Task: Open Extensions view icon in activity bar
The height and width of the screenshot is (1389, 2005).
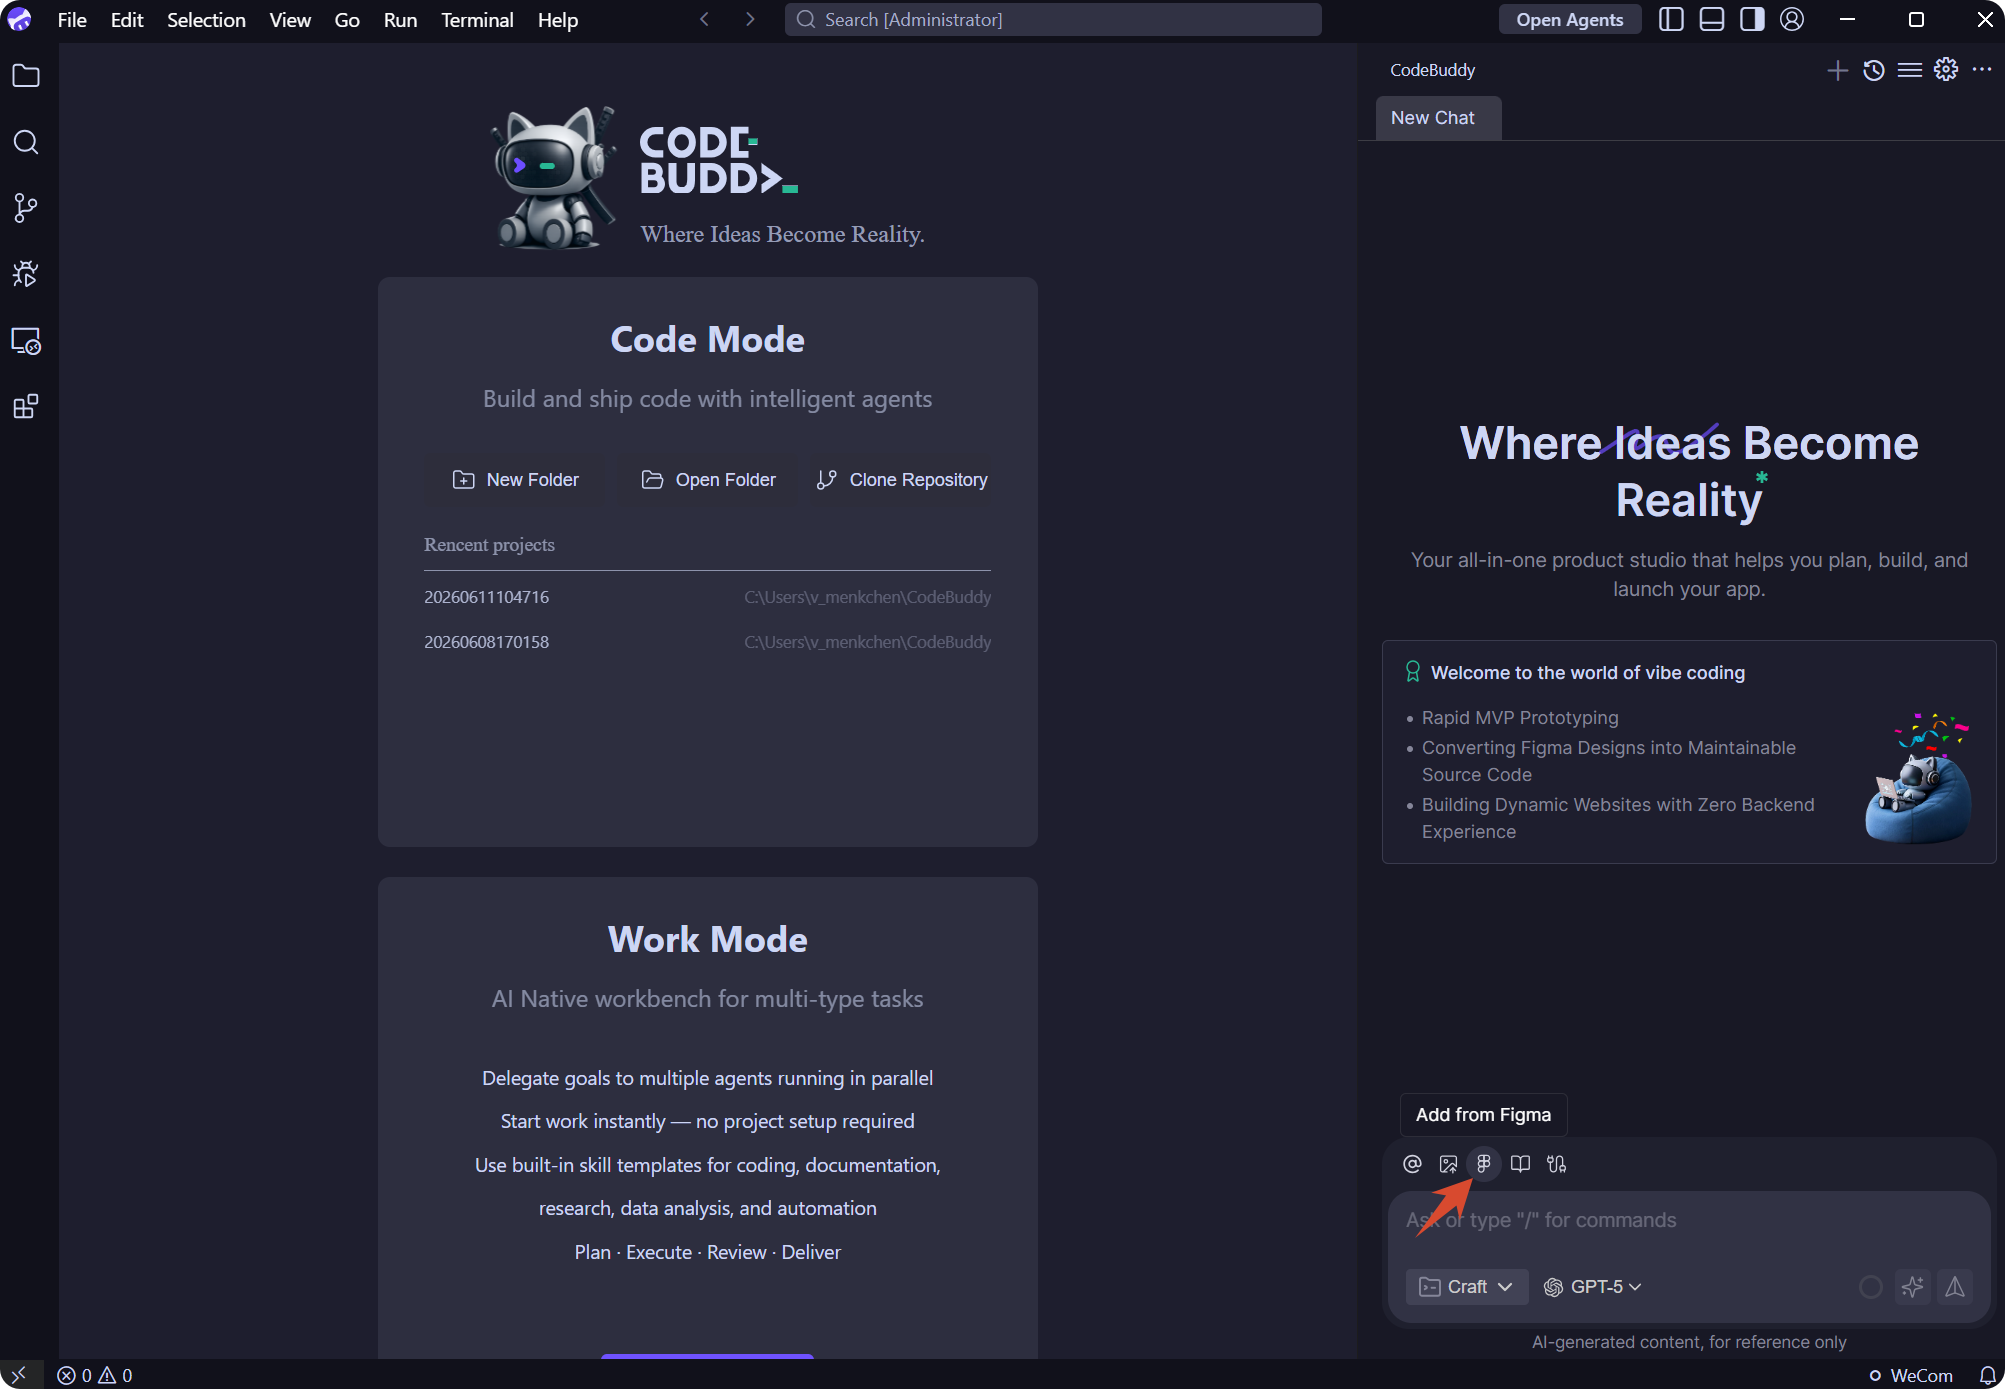Action: pos(26,407)
